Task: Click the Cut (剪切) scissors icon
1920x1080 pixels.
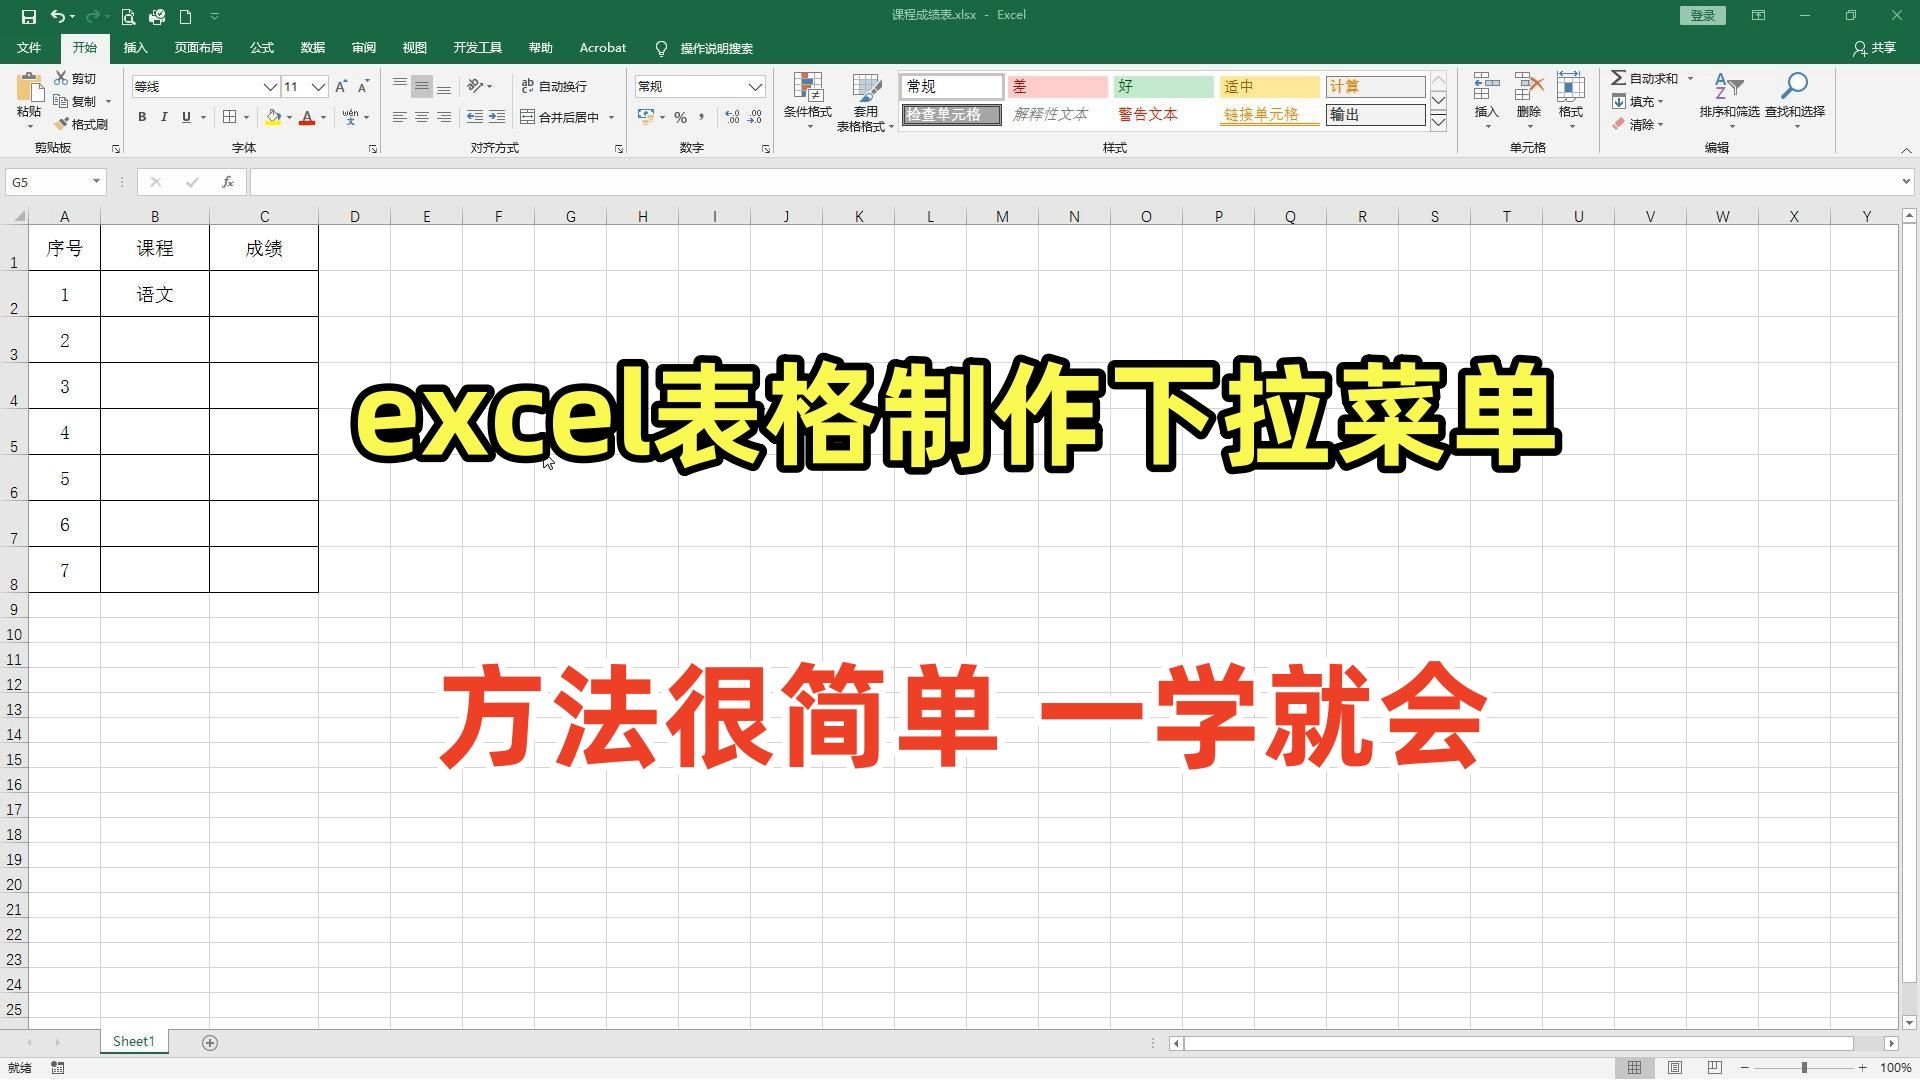Action: (61, 78)
